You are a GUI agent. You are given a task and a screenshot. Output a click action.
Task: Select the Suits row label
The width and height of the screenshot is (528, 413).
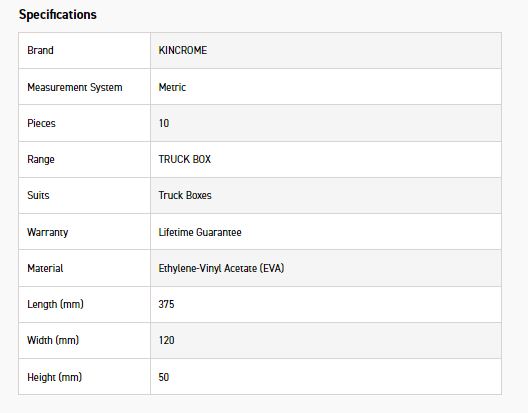pos(38,195)
